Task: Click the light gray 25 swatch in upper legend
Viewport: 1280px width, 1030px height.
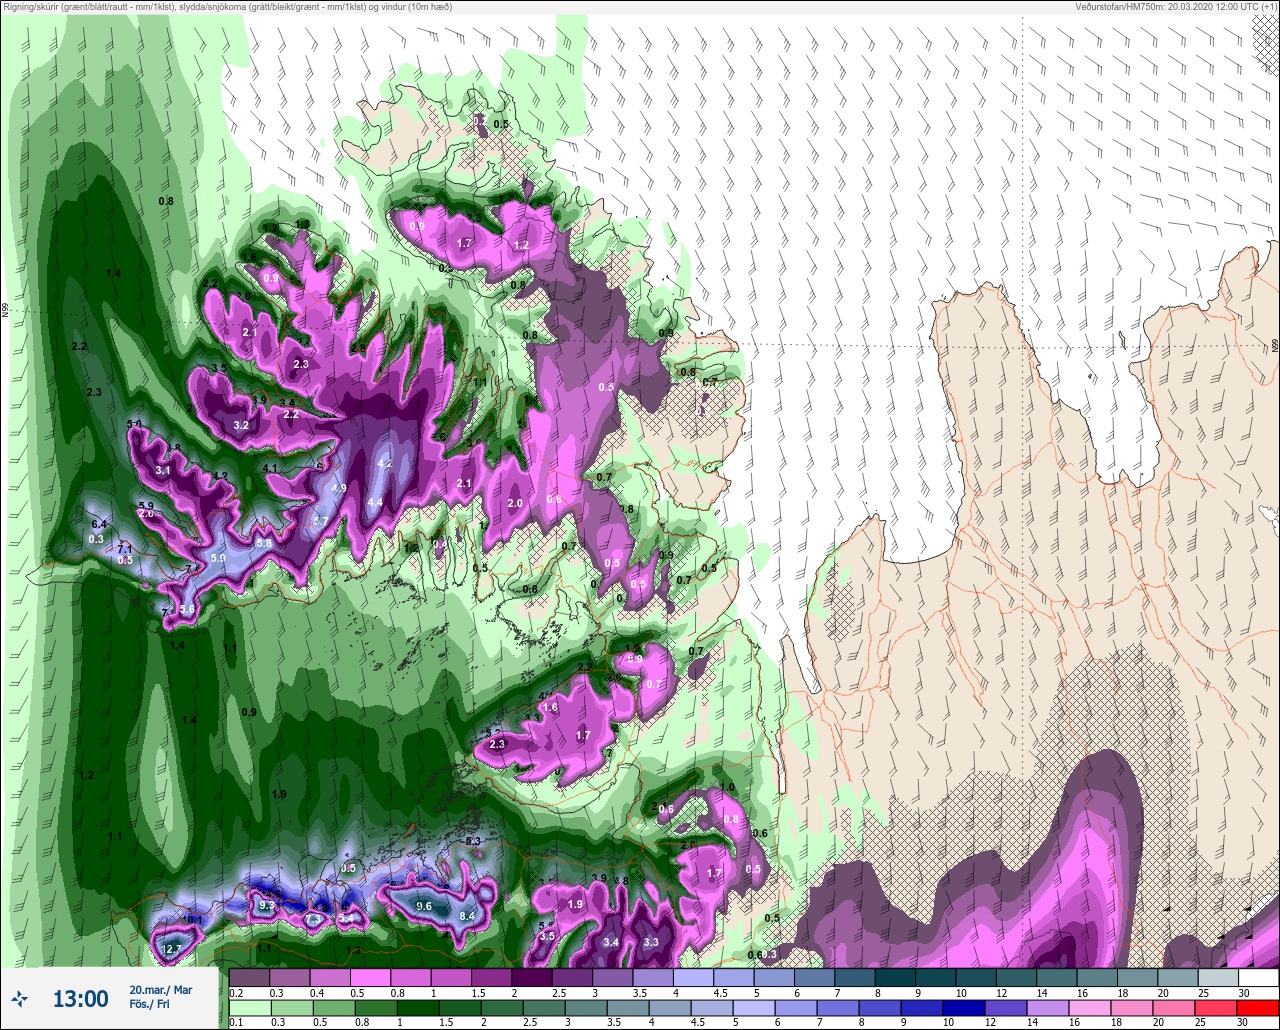Action: (x=1218, y=977)
